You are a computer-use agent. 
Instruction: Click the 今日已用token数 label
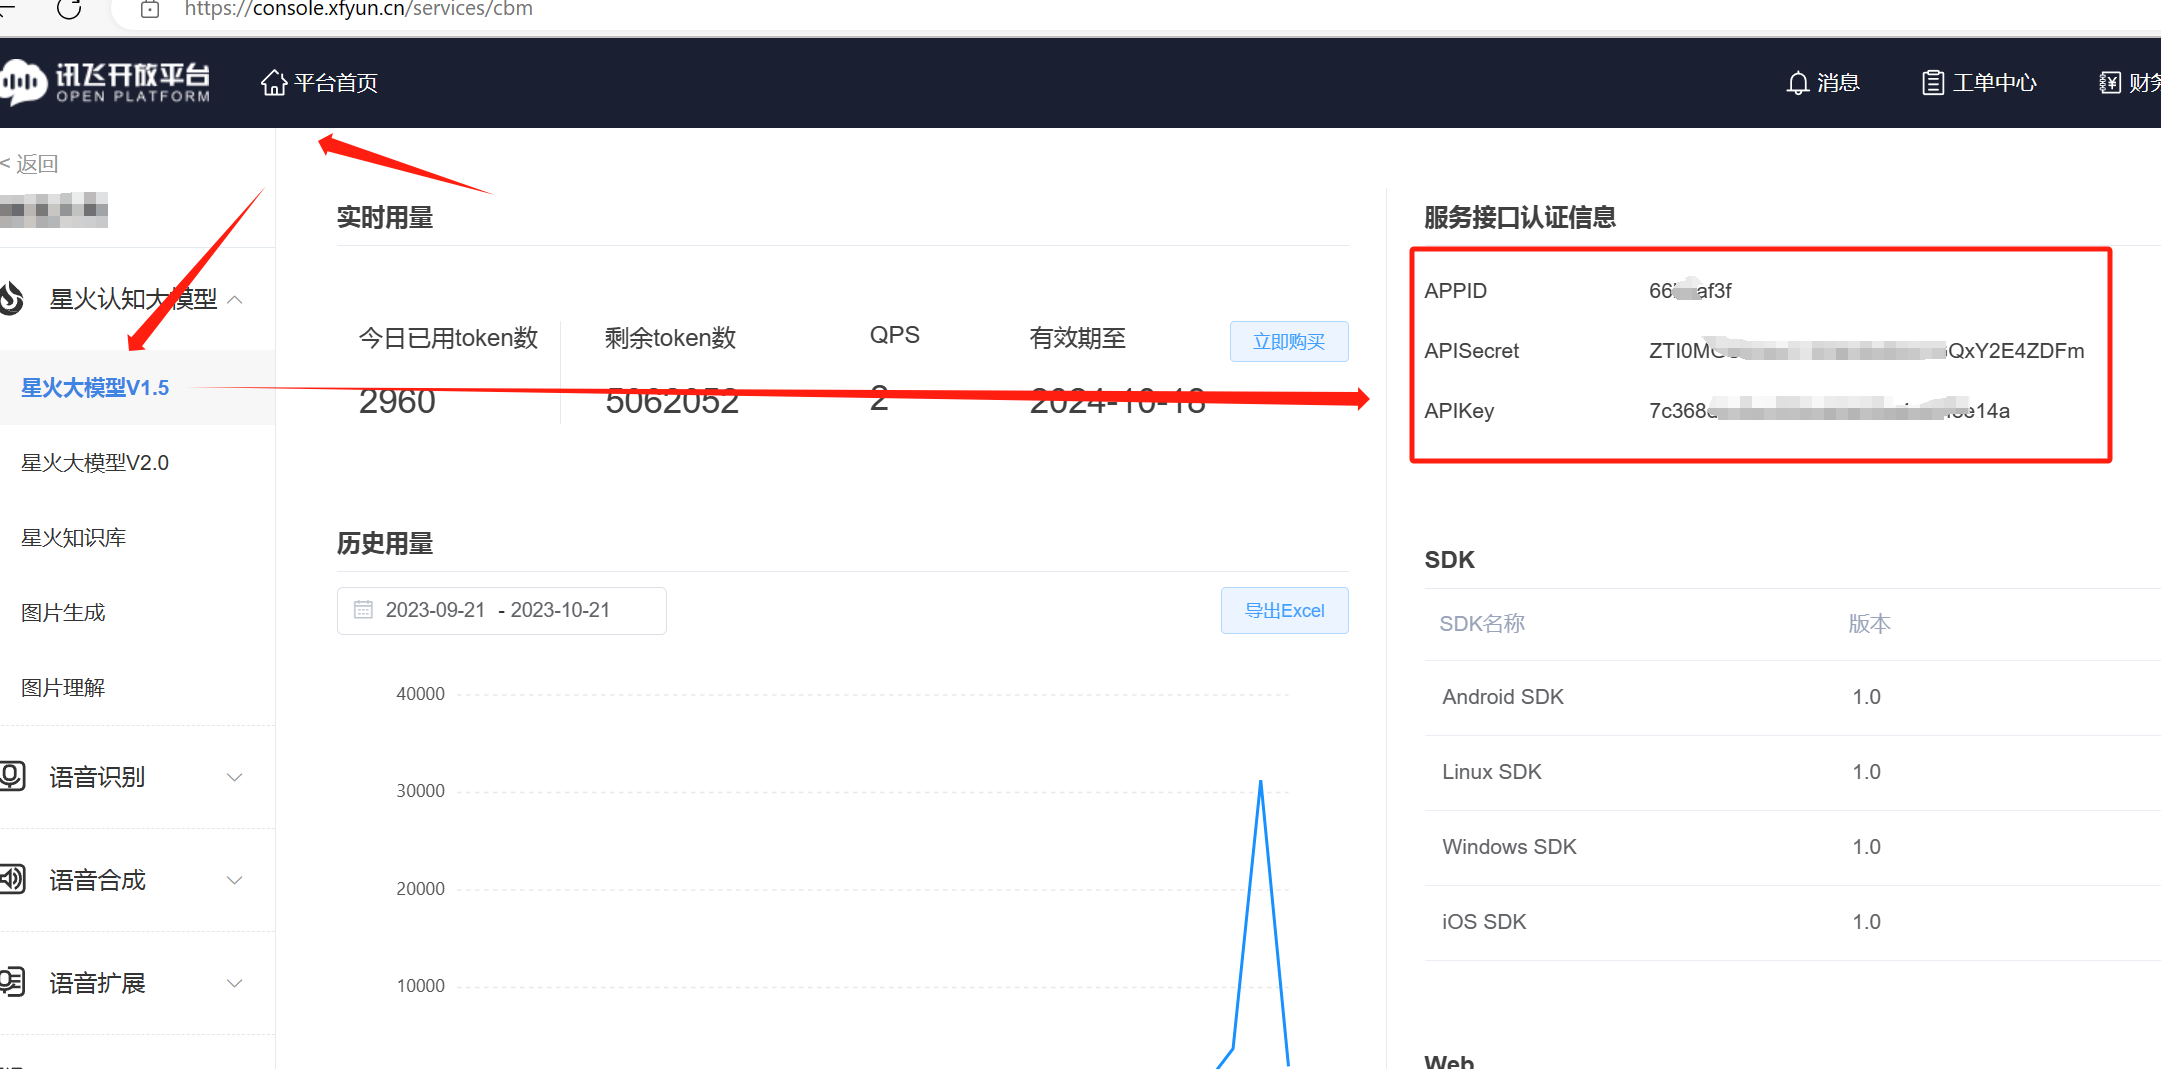coord(449,338)
